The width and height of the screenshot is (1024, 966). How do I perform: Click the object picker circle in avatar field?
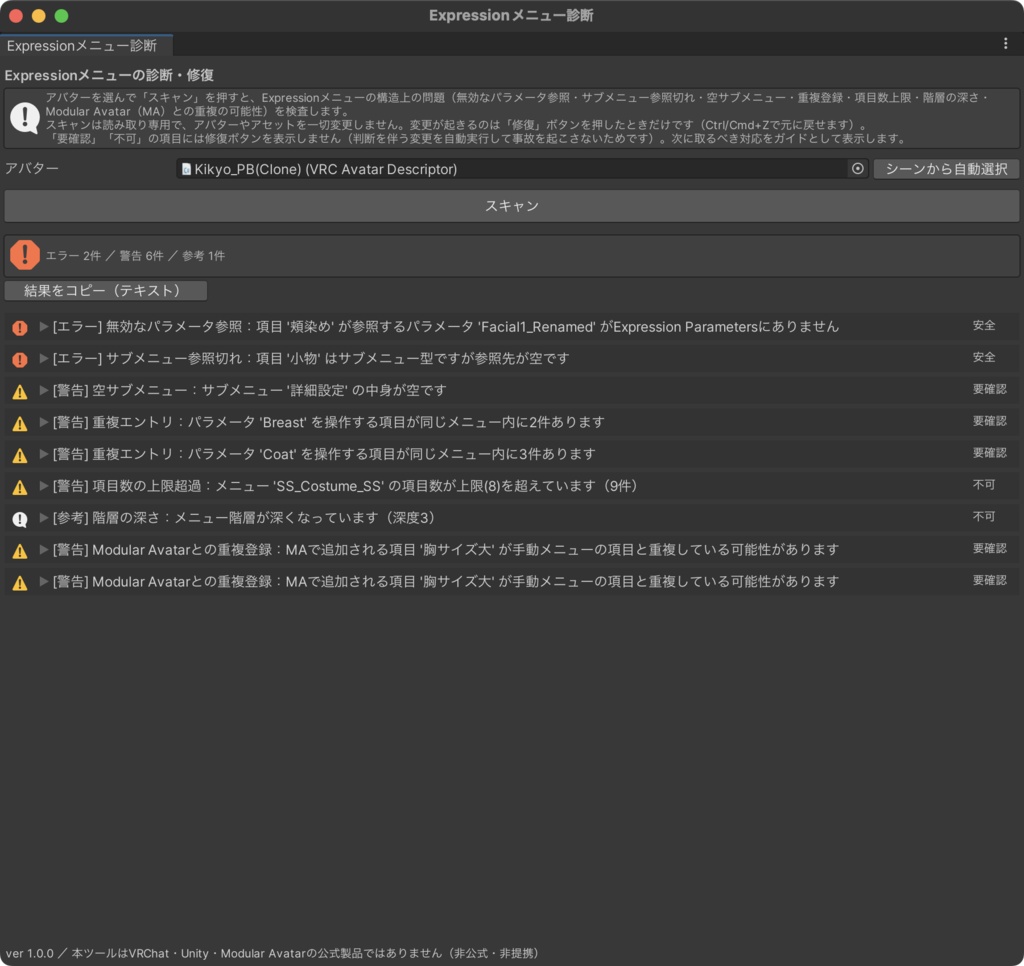(857, 169)
